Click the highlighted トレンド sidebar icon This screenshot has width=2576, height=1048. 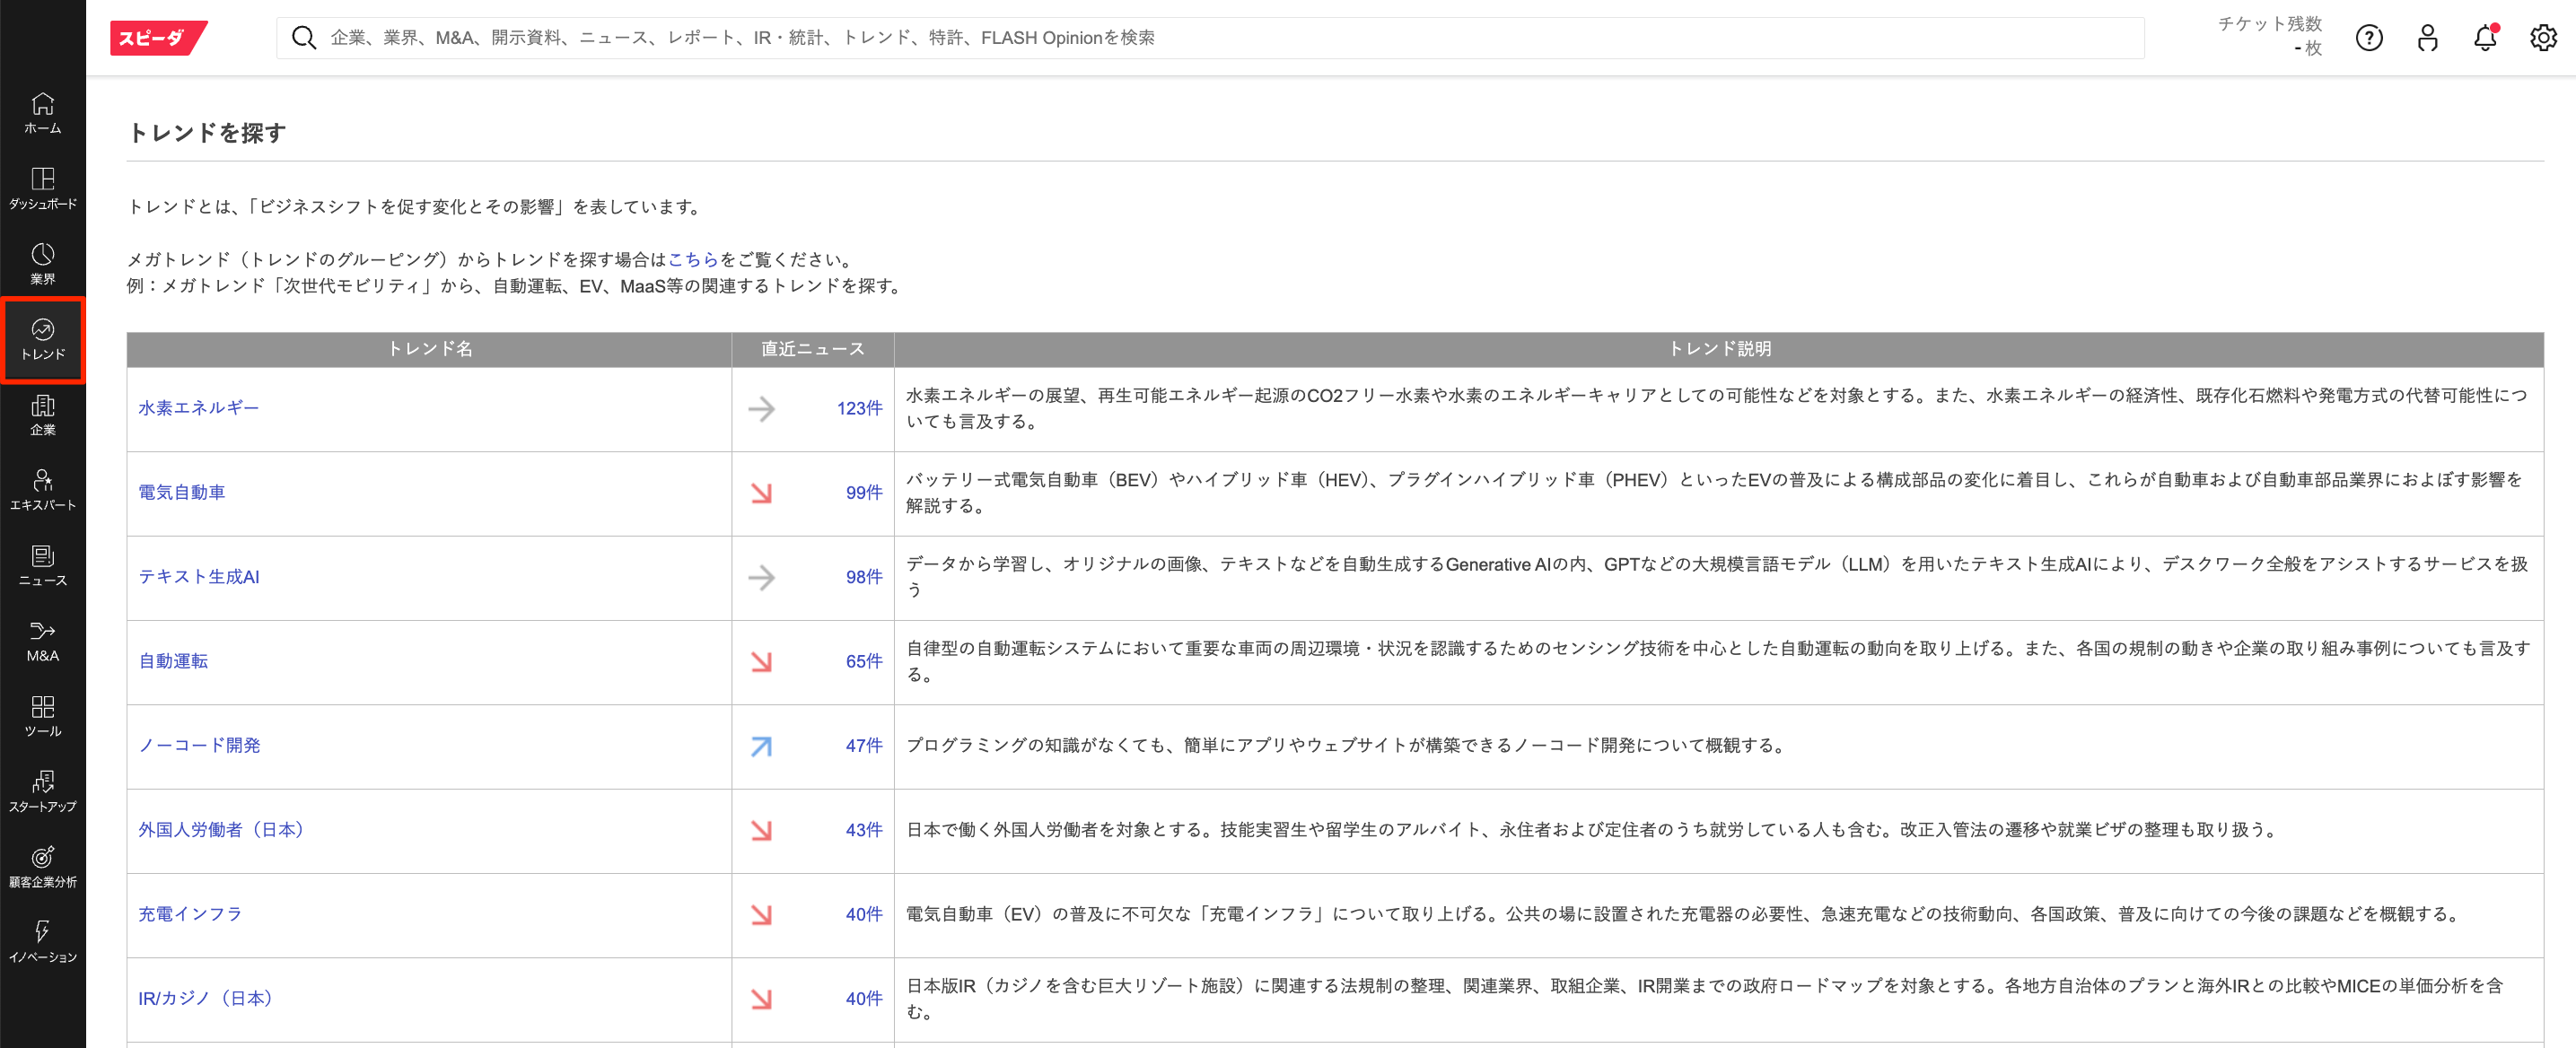point(43,340)
